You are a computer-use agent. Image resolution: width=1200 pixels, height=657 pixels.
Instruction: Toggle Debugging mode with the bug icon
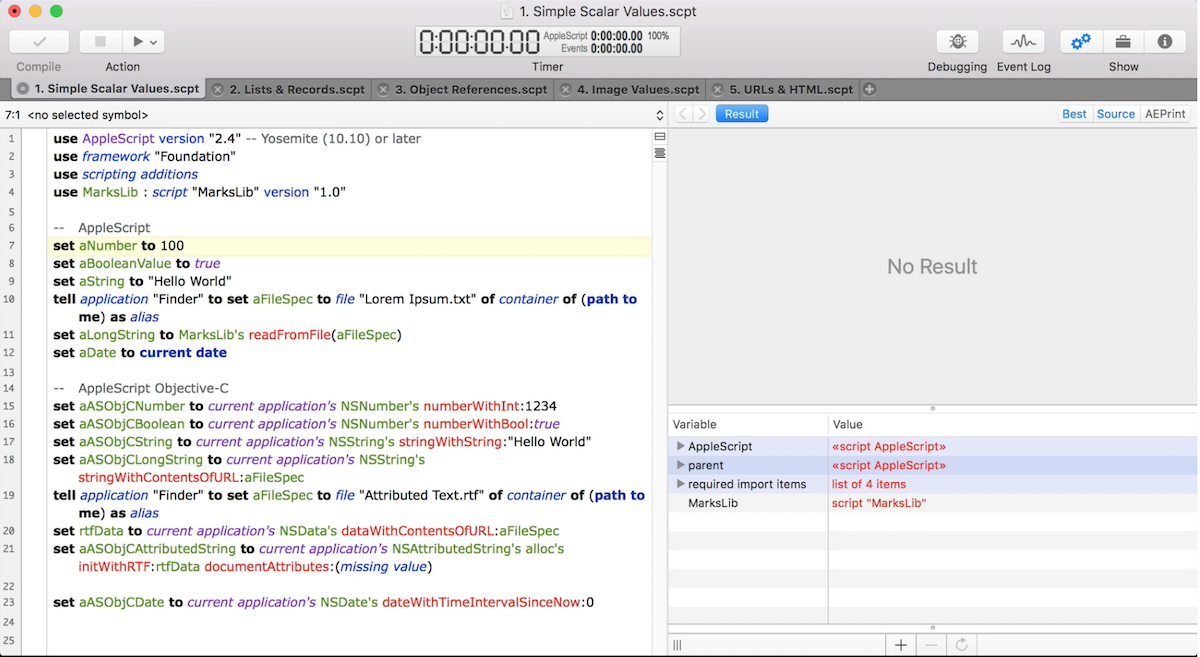click(x=957, y=42)
